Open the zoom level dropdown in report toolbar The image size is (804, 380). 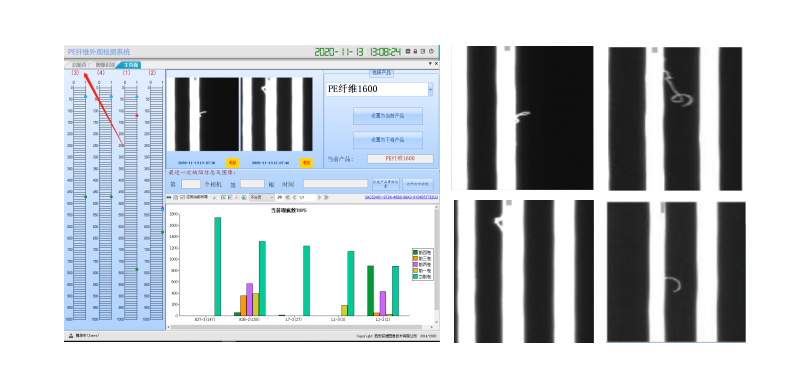tap(261, 197)
